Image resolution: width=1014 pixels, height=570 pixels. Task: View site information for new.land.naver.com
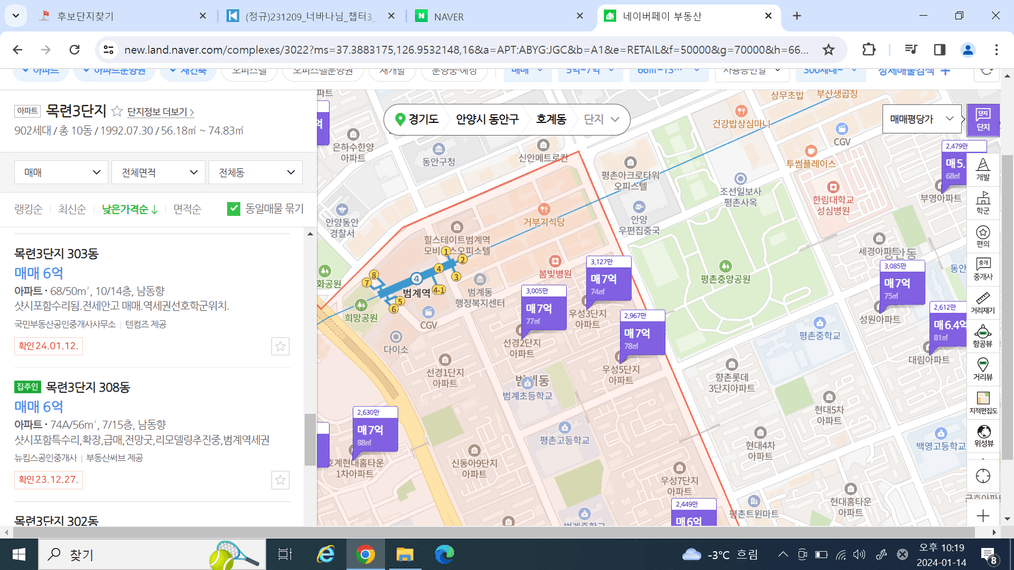(109, 50)
